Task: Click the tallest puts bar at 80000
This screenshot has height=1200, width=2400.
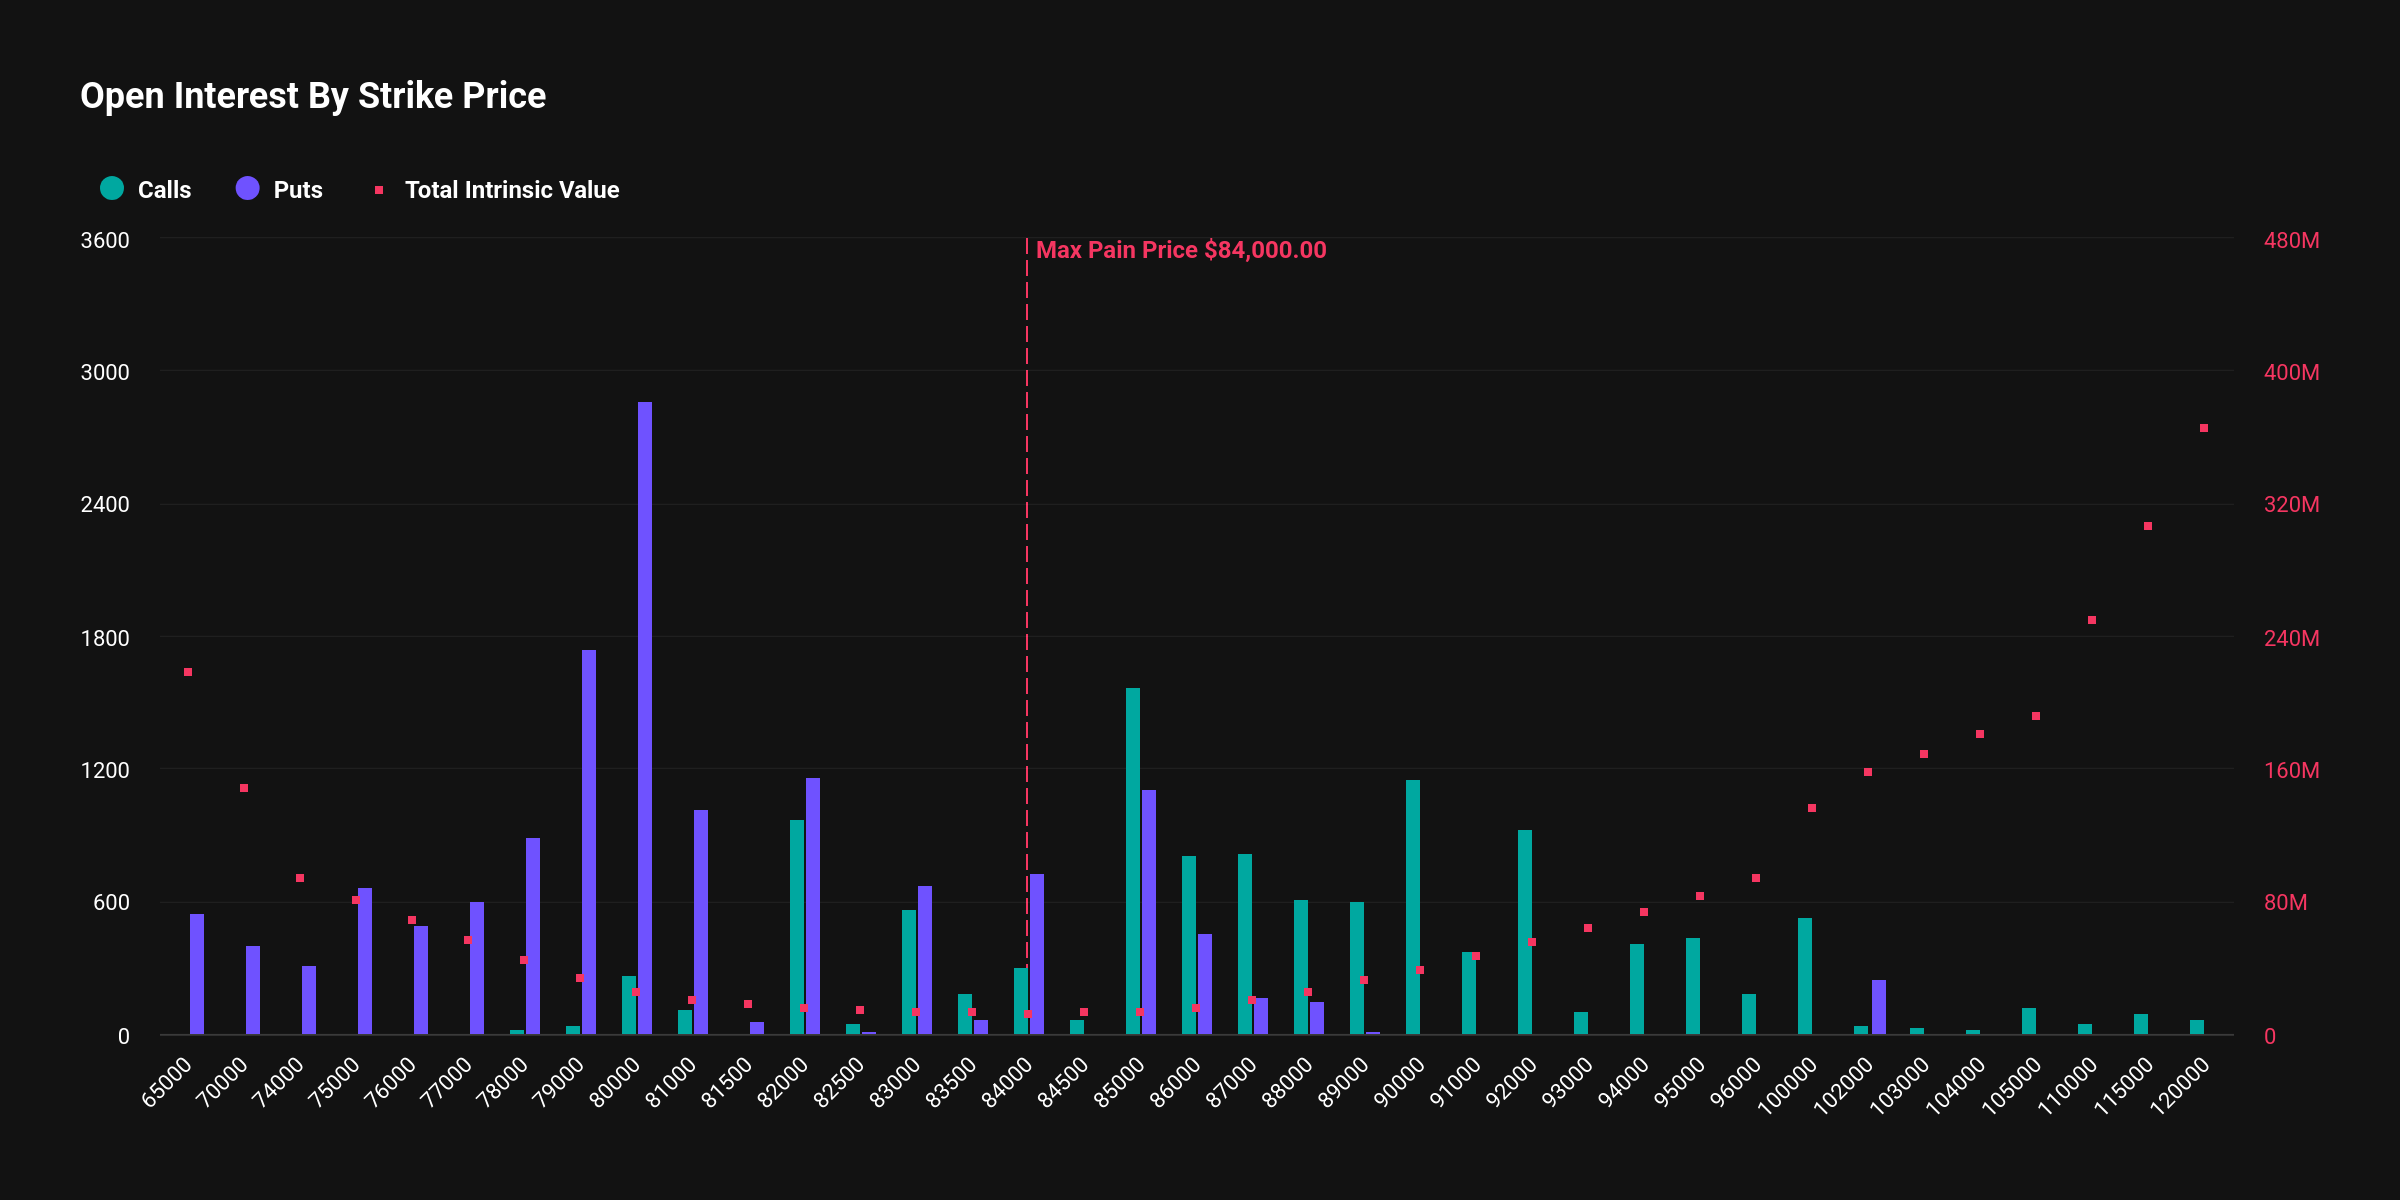Action: (x=645, y=717)
